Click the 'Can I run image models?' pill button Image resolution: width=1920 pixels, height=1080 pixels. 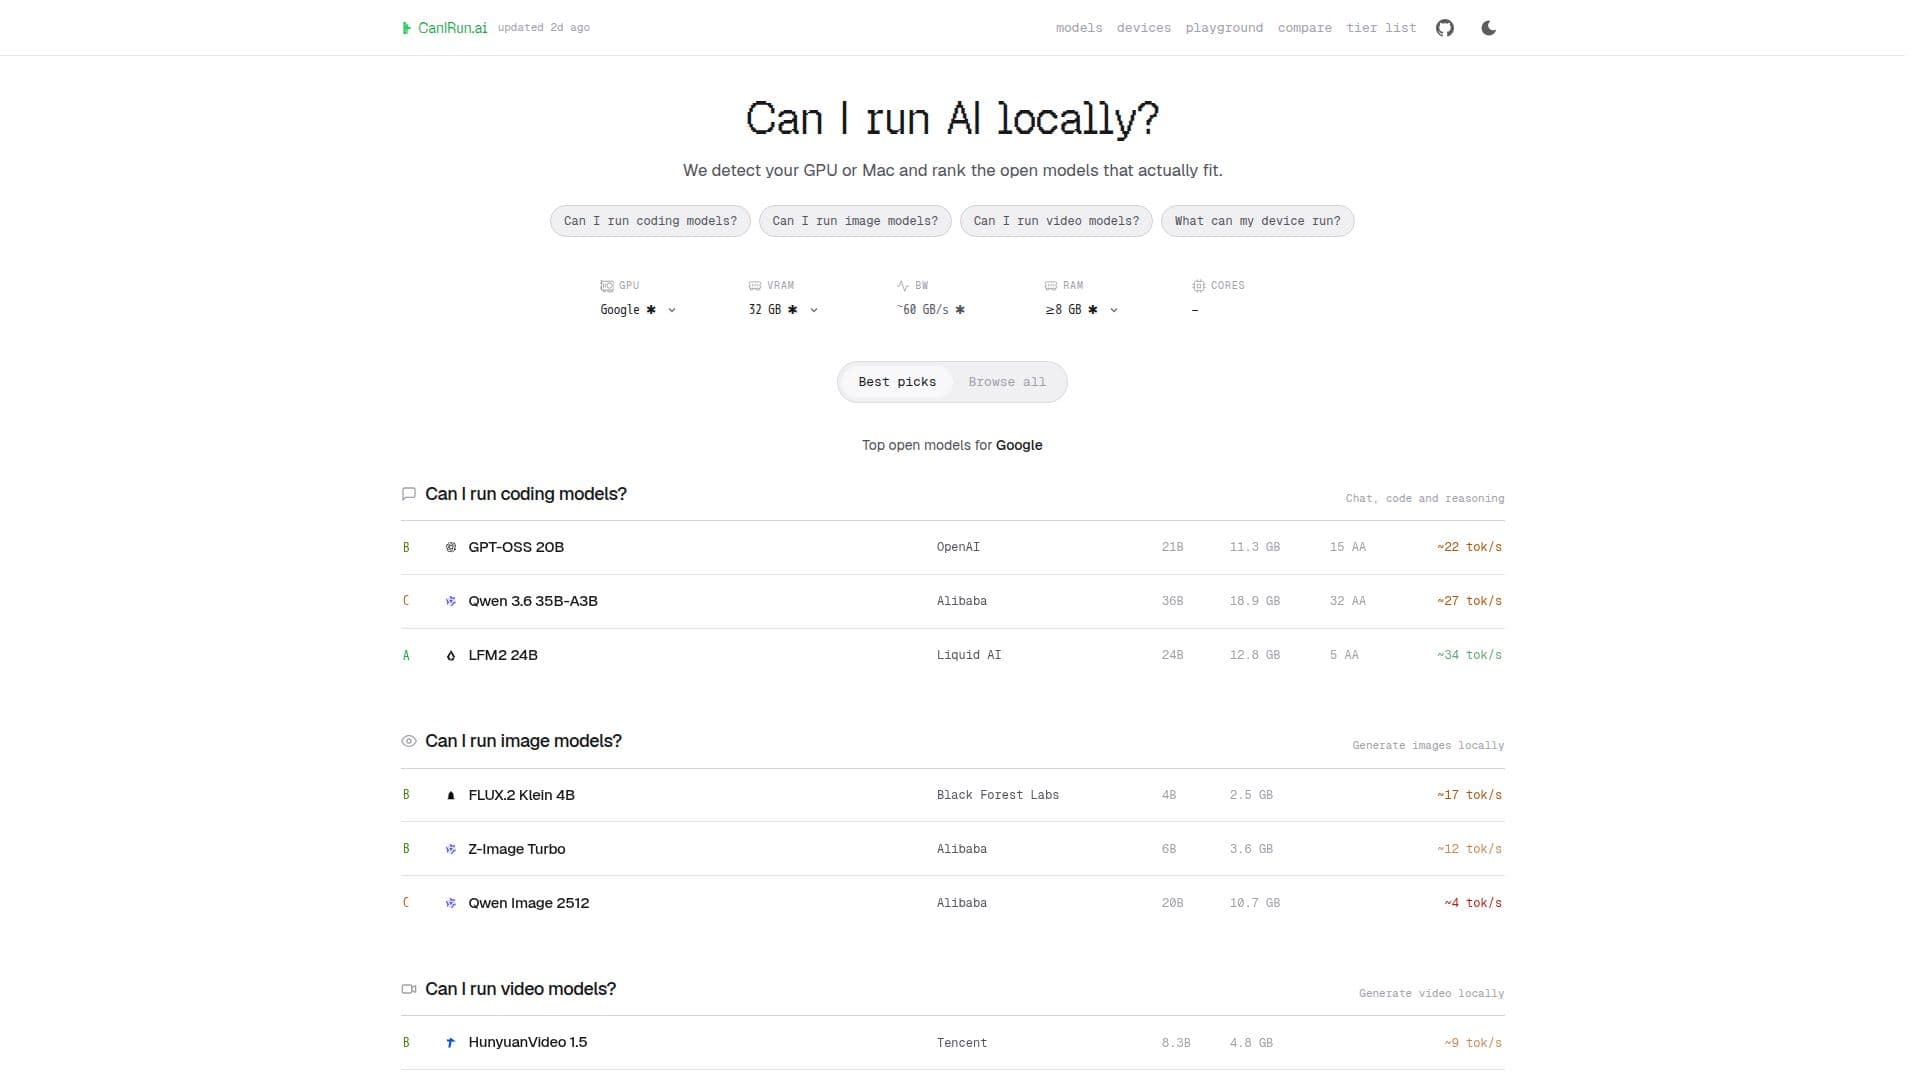[855, 221]
